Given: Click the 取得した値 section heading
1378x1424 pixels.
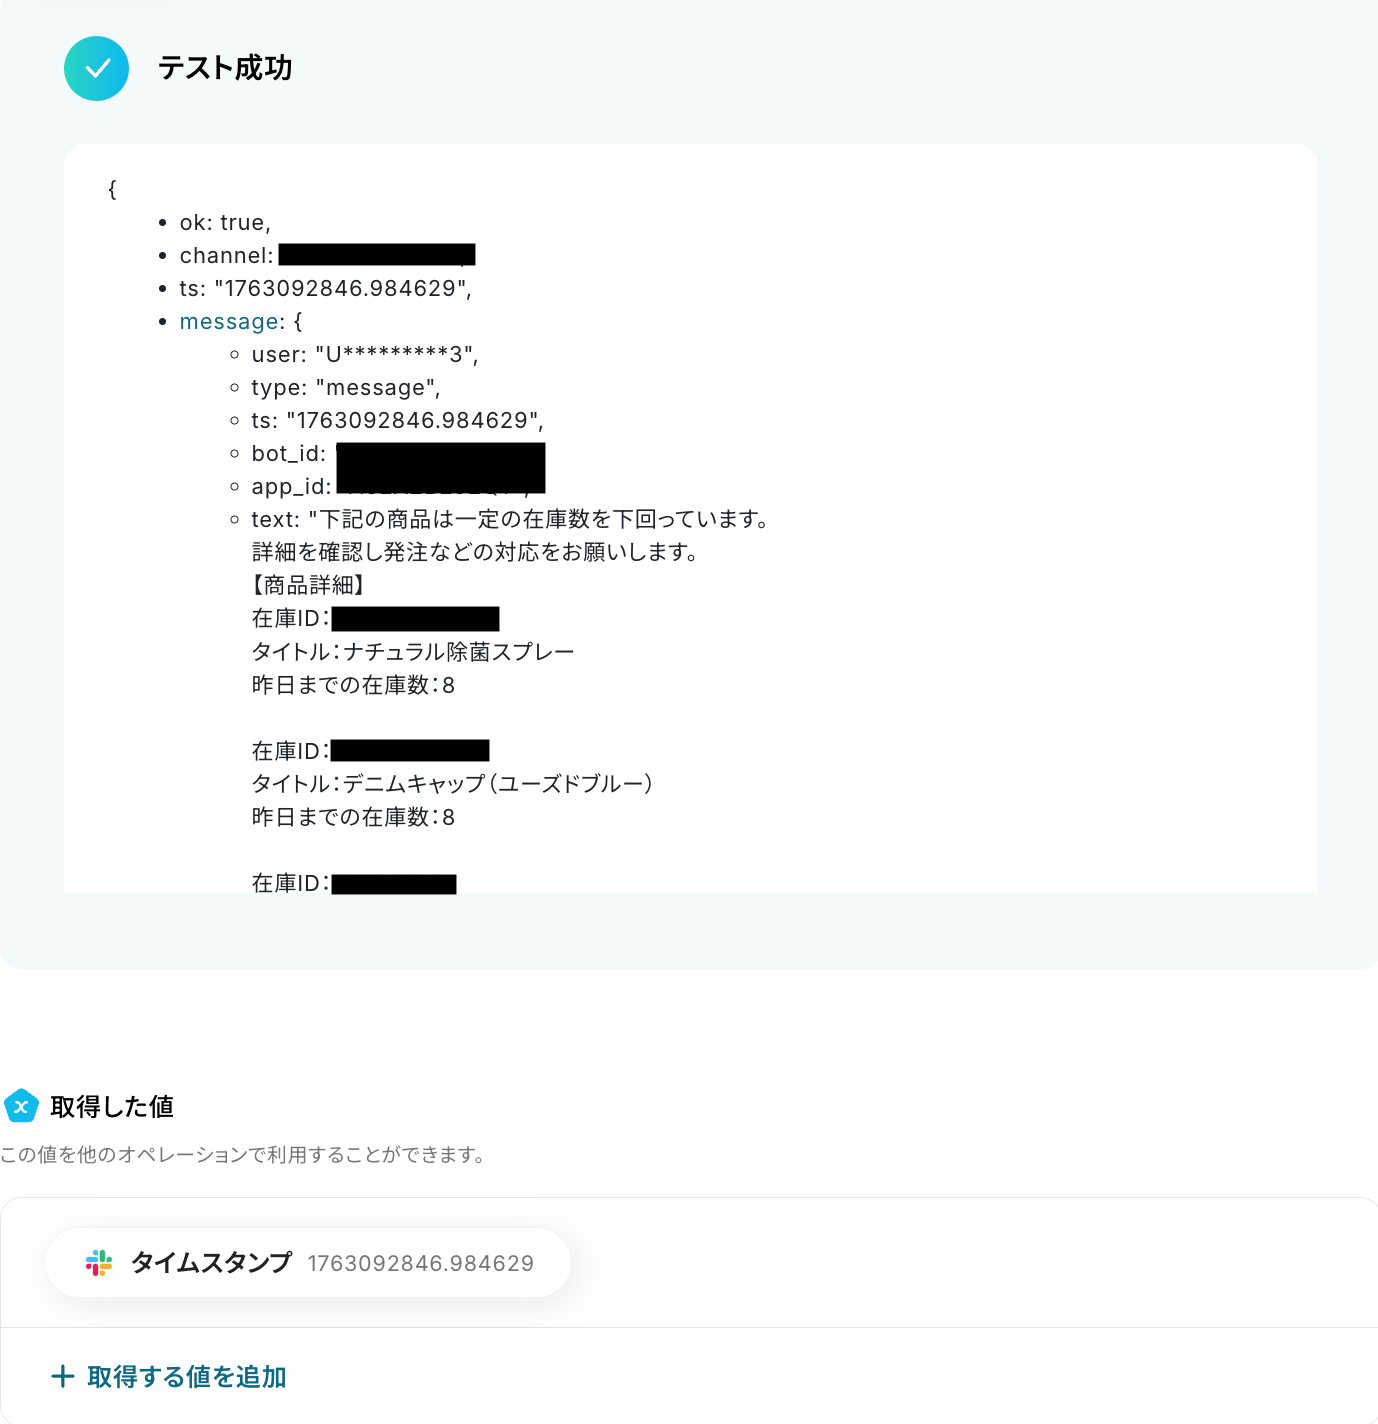Looking at the screenshot, I should (x=112, y=1107).
